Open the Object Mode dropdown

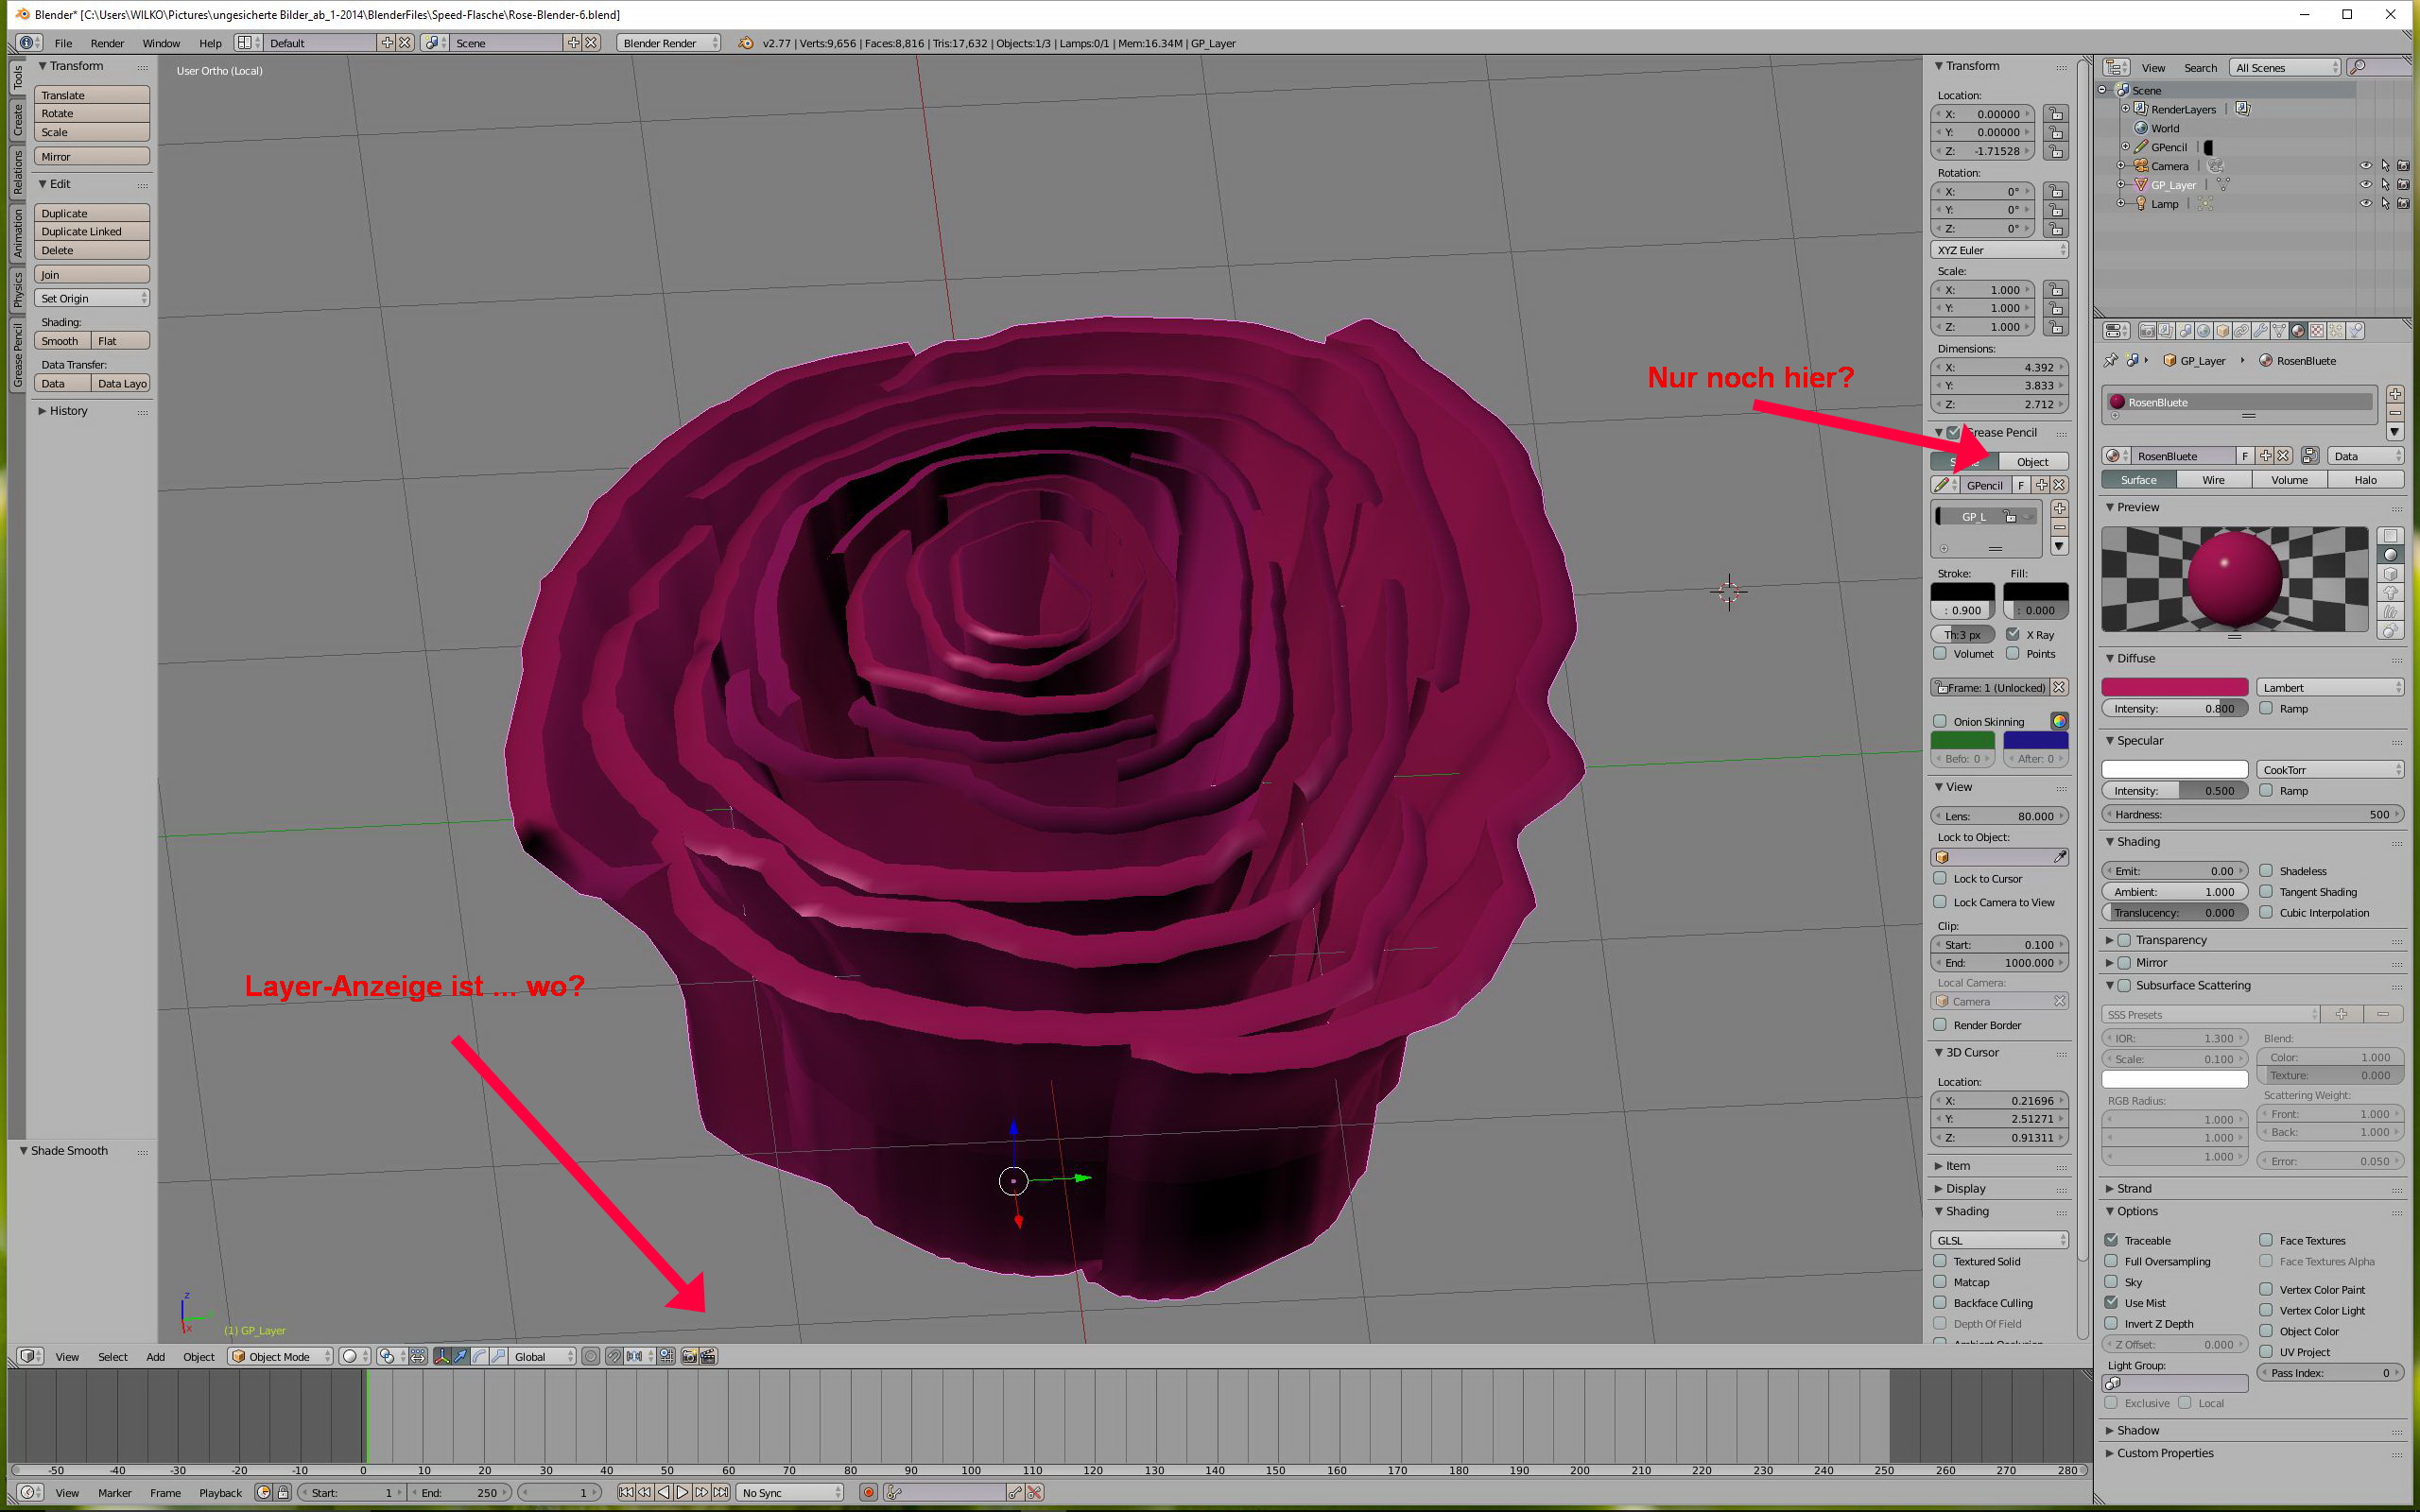click(281, 1357)
